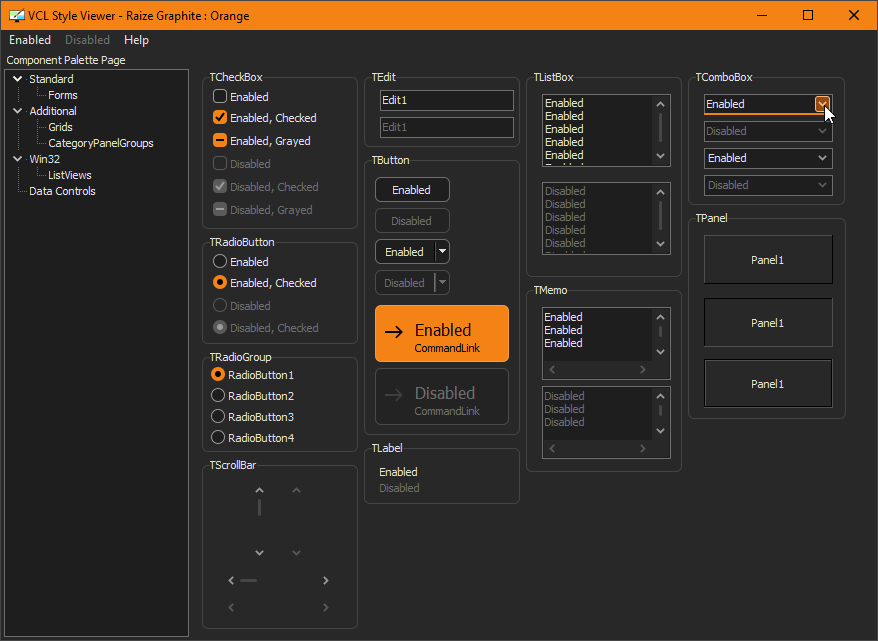878x641 pixels.
Task: Select Grids tree item
Action: point(60,127)
